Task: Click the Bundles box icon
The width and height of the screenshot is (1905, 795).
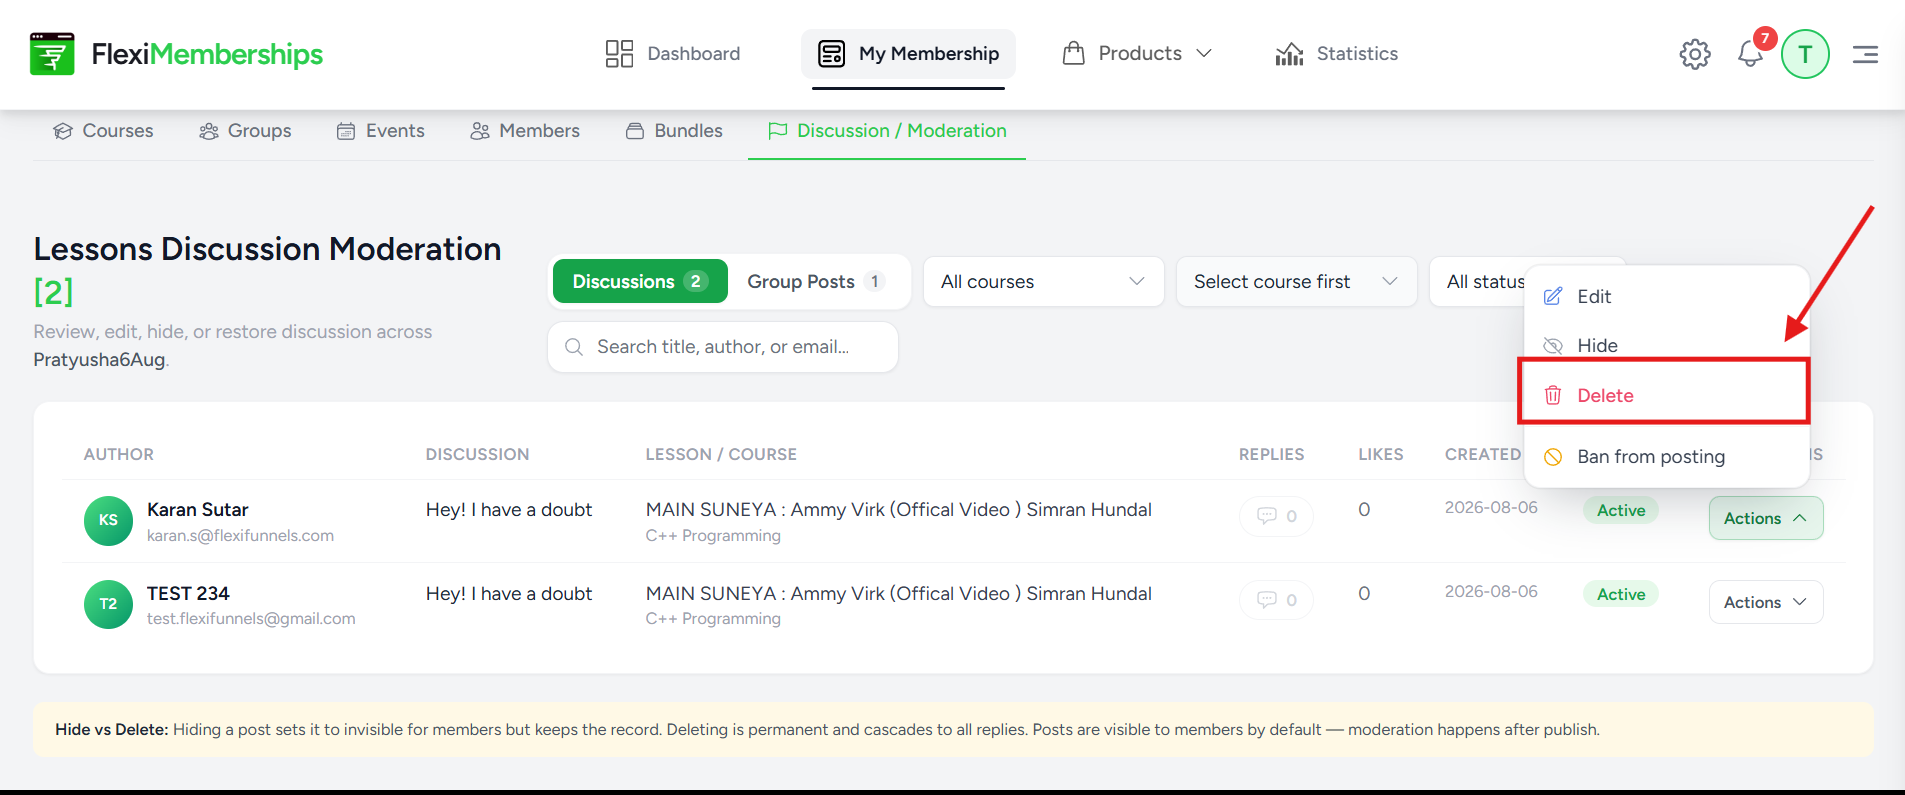Action: point(635,131)
